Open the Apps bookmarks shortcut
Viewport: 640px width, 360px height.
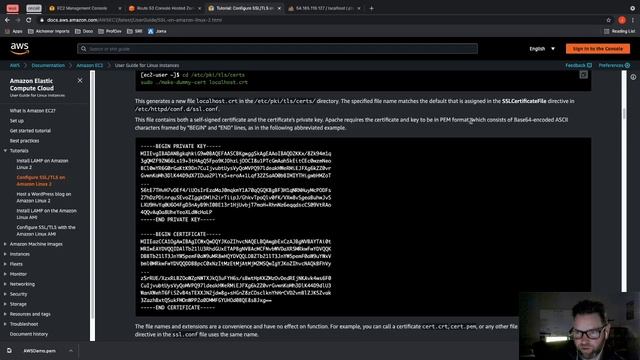click(14, 31)
